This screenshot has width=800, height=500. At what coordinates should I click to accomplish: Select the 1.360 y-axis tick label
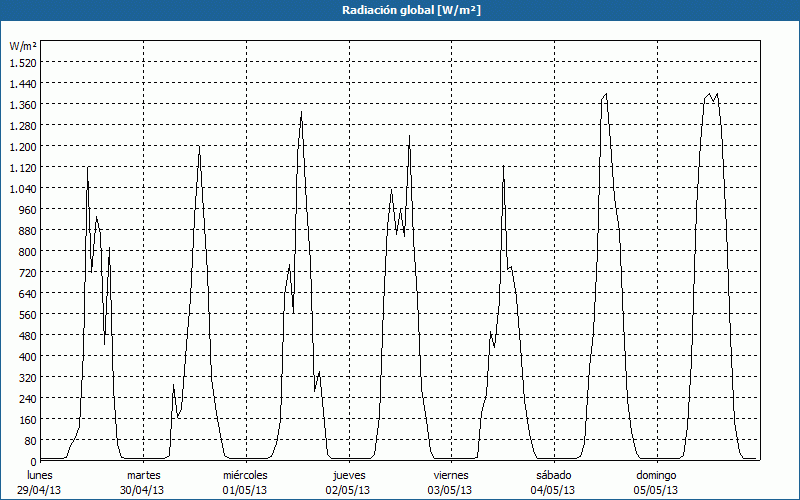tap(22, 104)
